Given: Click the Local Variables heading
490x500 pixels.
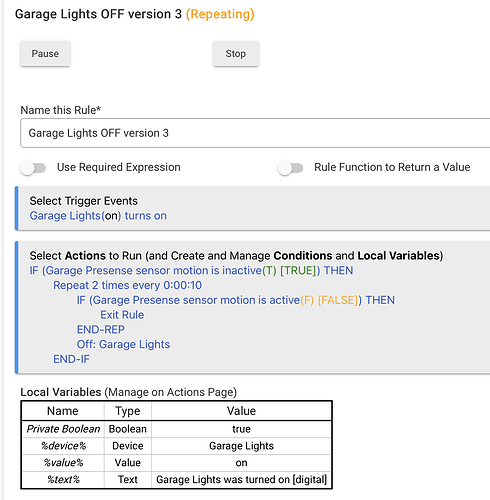Looking at the screenshot, I should pyautogui.click(x=128, y=392).
